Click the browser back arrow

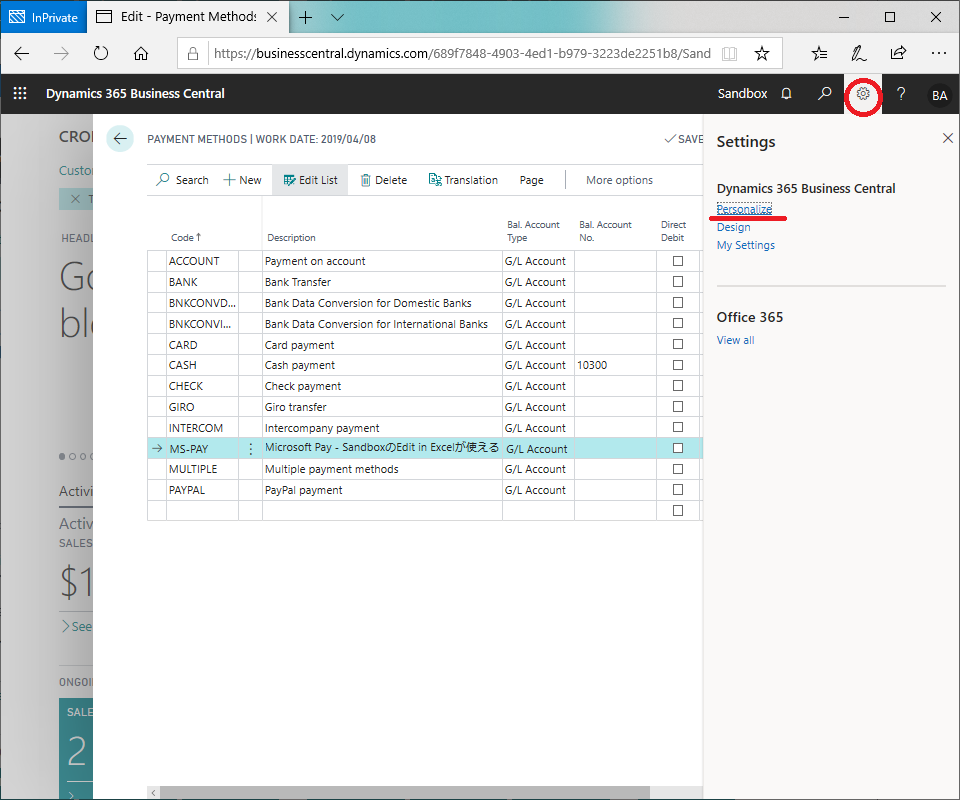point(22,54)
